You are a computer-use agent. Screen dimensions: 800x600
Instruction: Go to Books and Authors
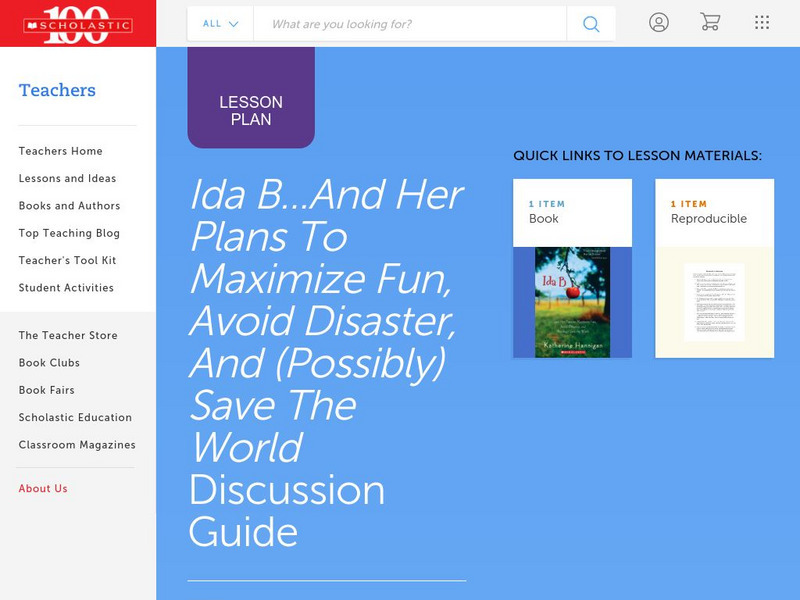(65, 206)
